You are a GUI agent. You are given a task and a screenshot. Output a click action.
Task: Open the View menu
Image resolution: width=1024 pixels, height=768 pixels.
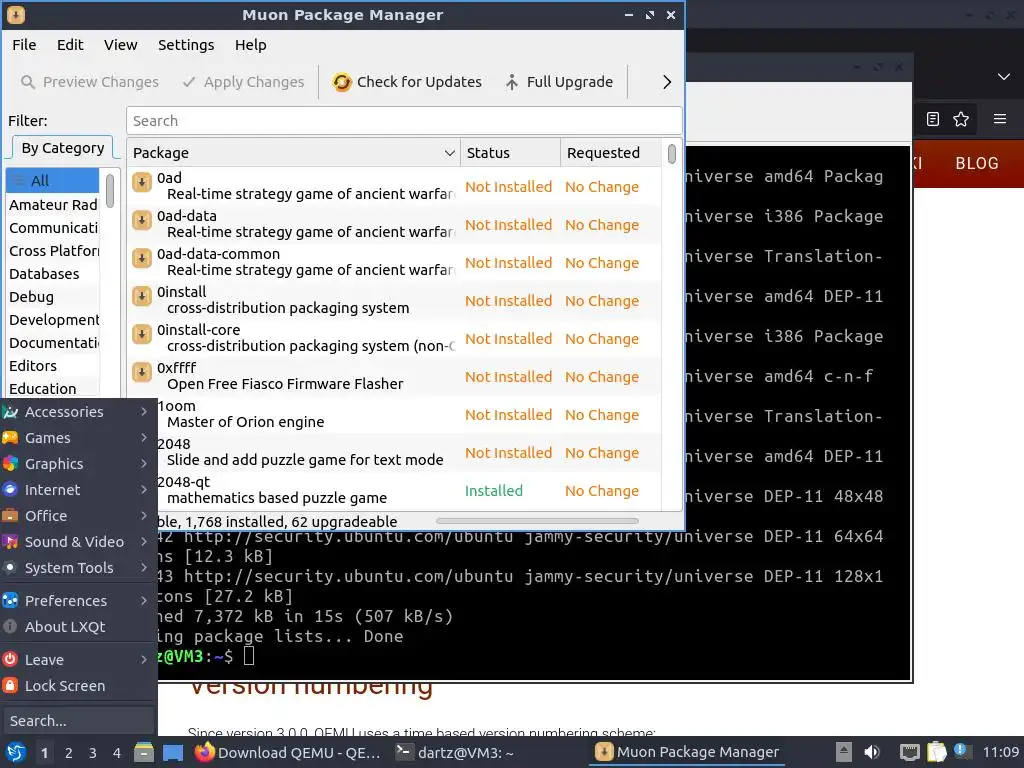[120, 45]
